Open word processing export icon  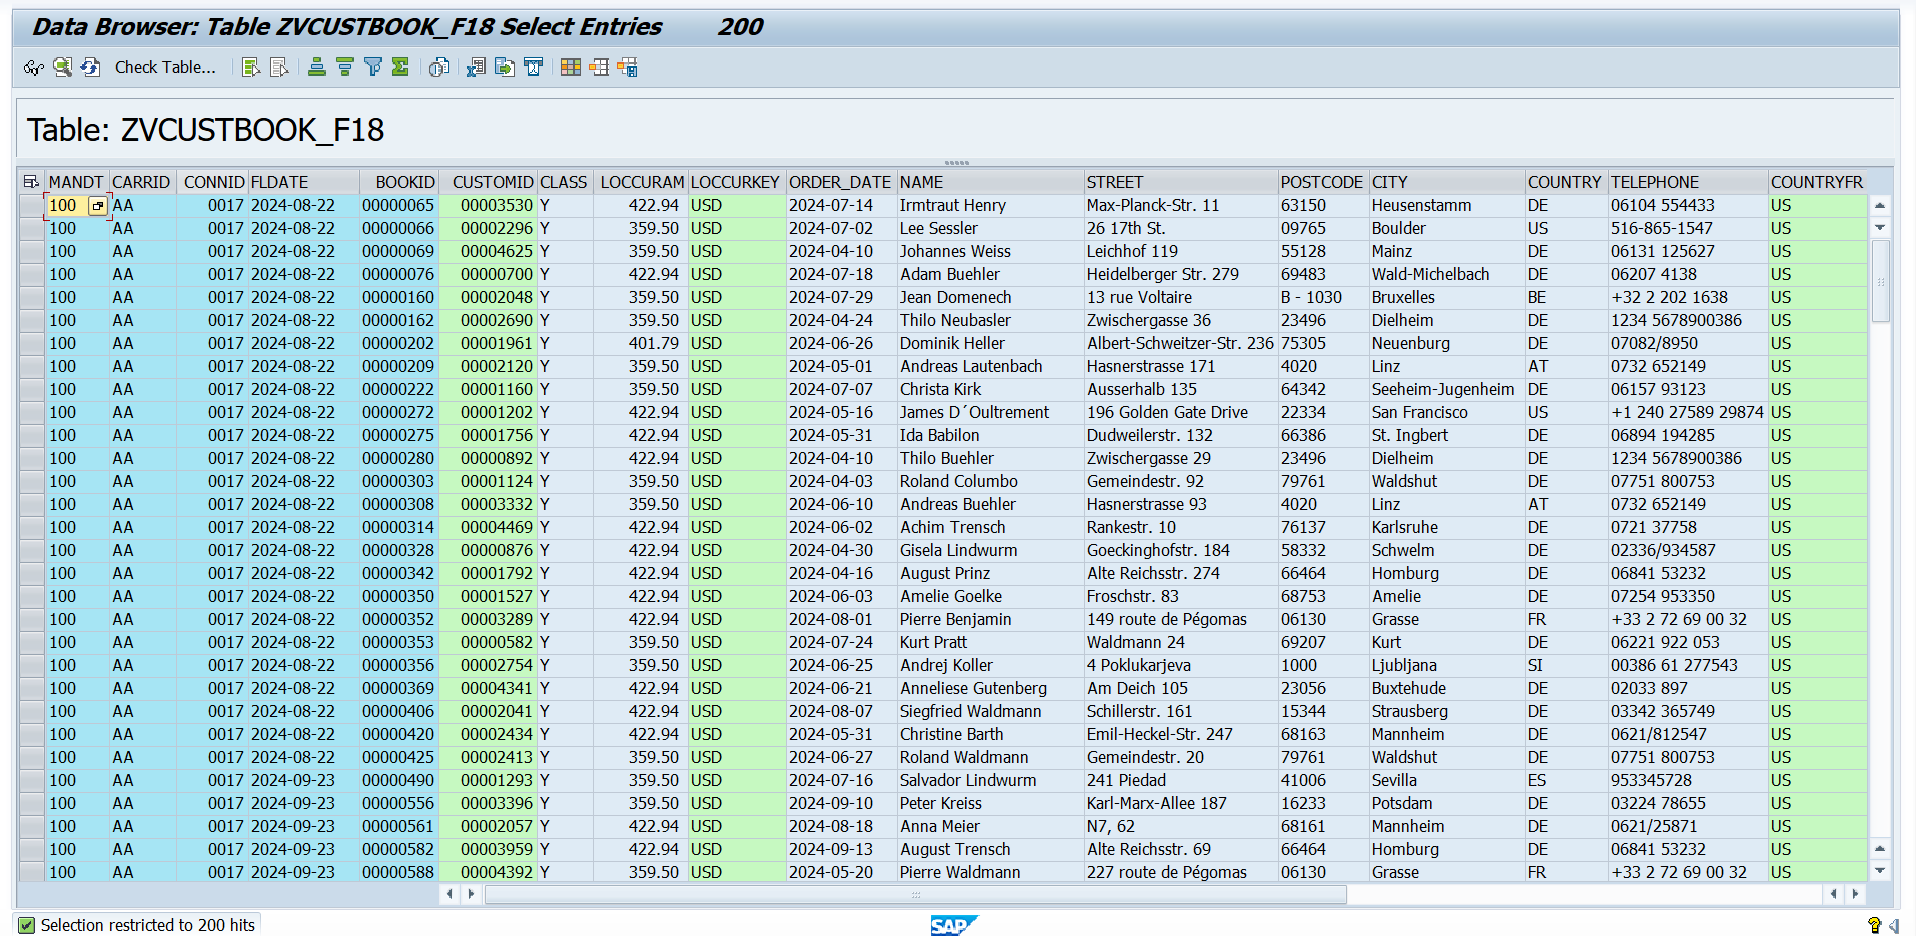click(533, 67)
